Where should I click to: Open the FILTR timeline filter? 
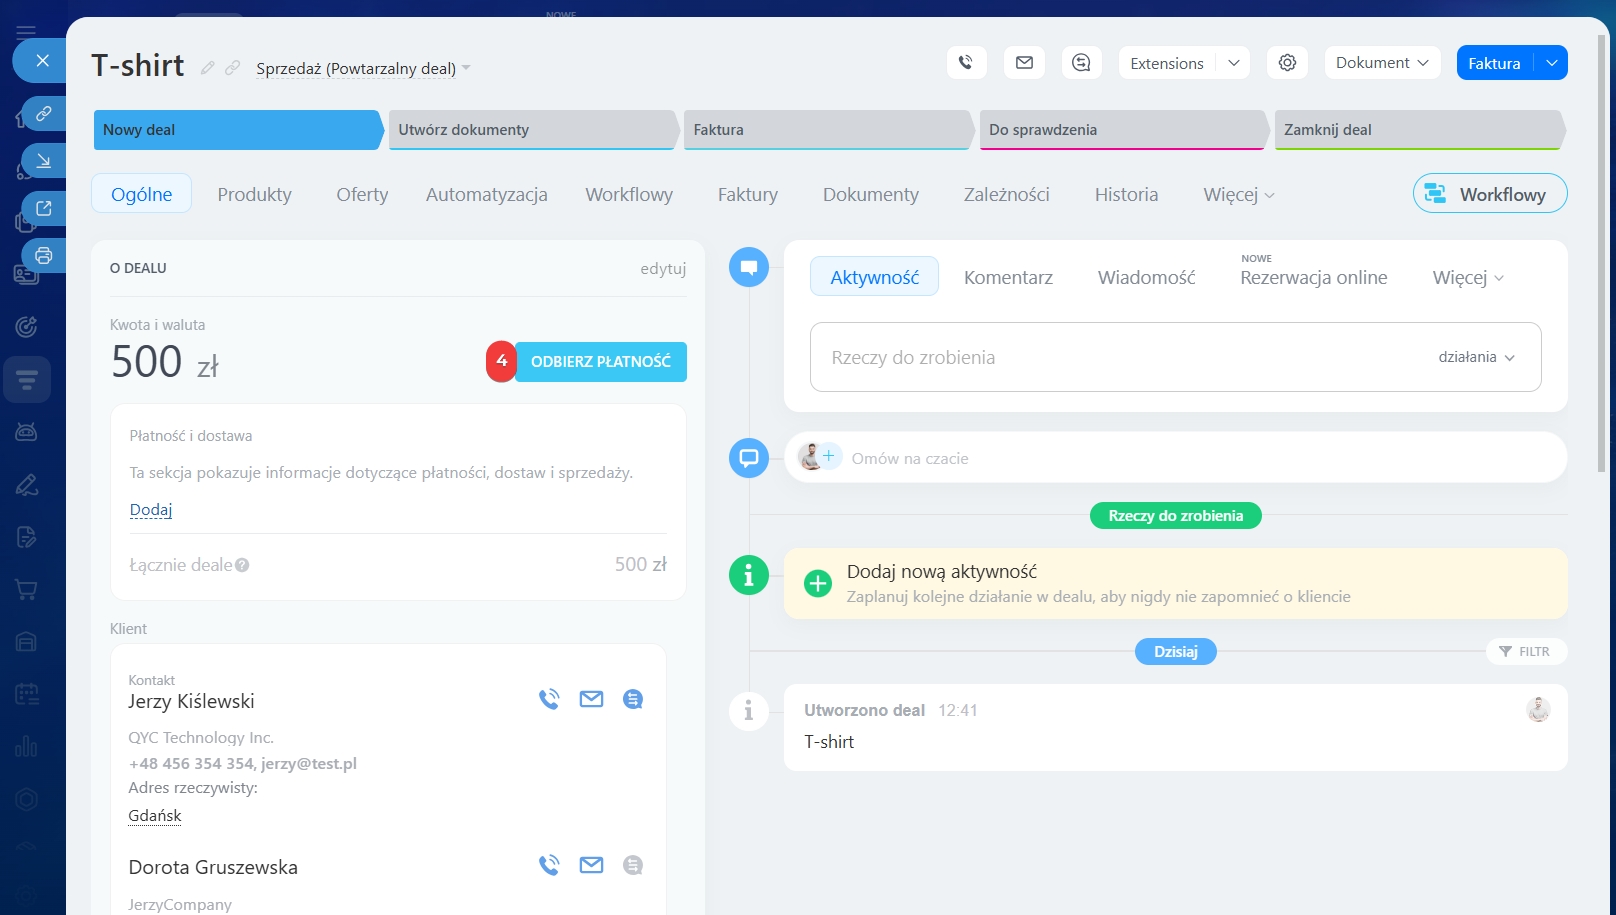click(1525, 651)
